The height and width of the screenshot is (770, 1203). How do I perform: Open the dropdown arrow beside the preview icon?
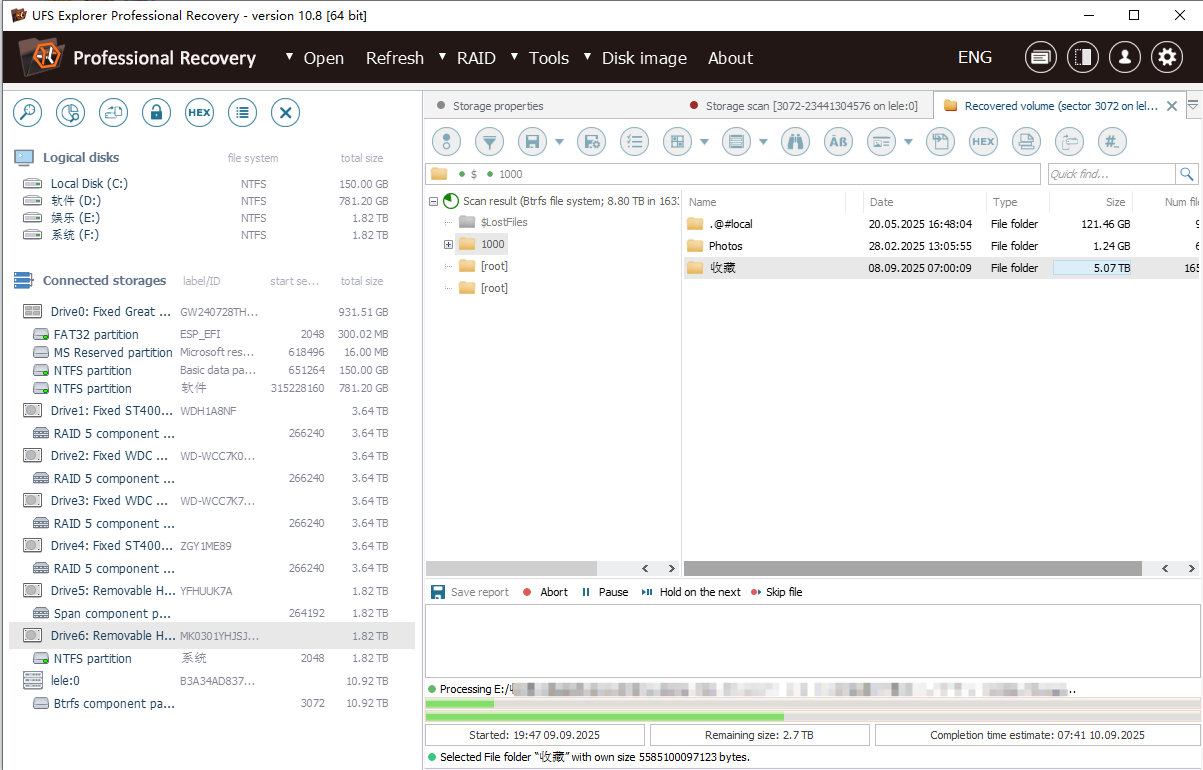coord(908,142)
